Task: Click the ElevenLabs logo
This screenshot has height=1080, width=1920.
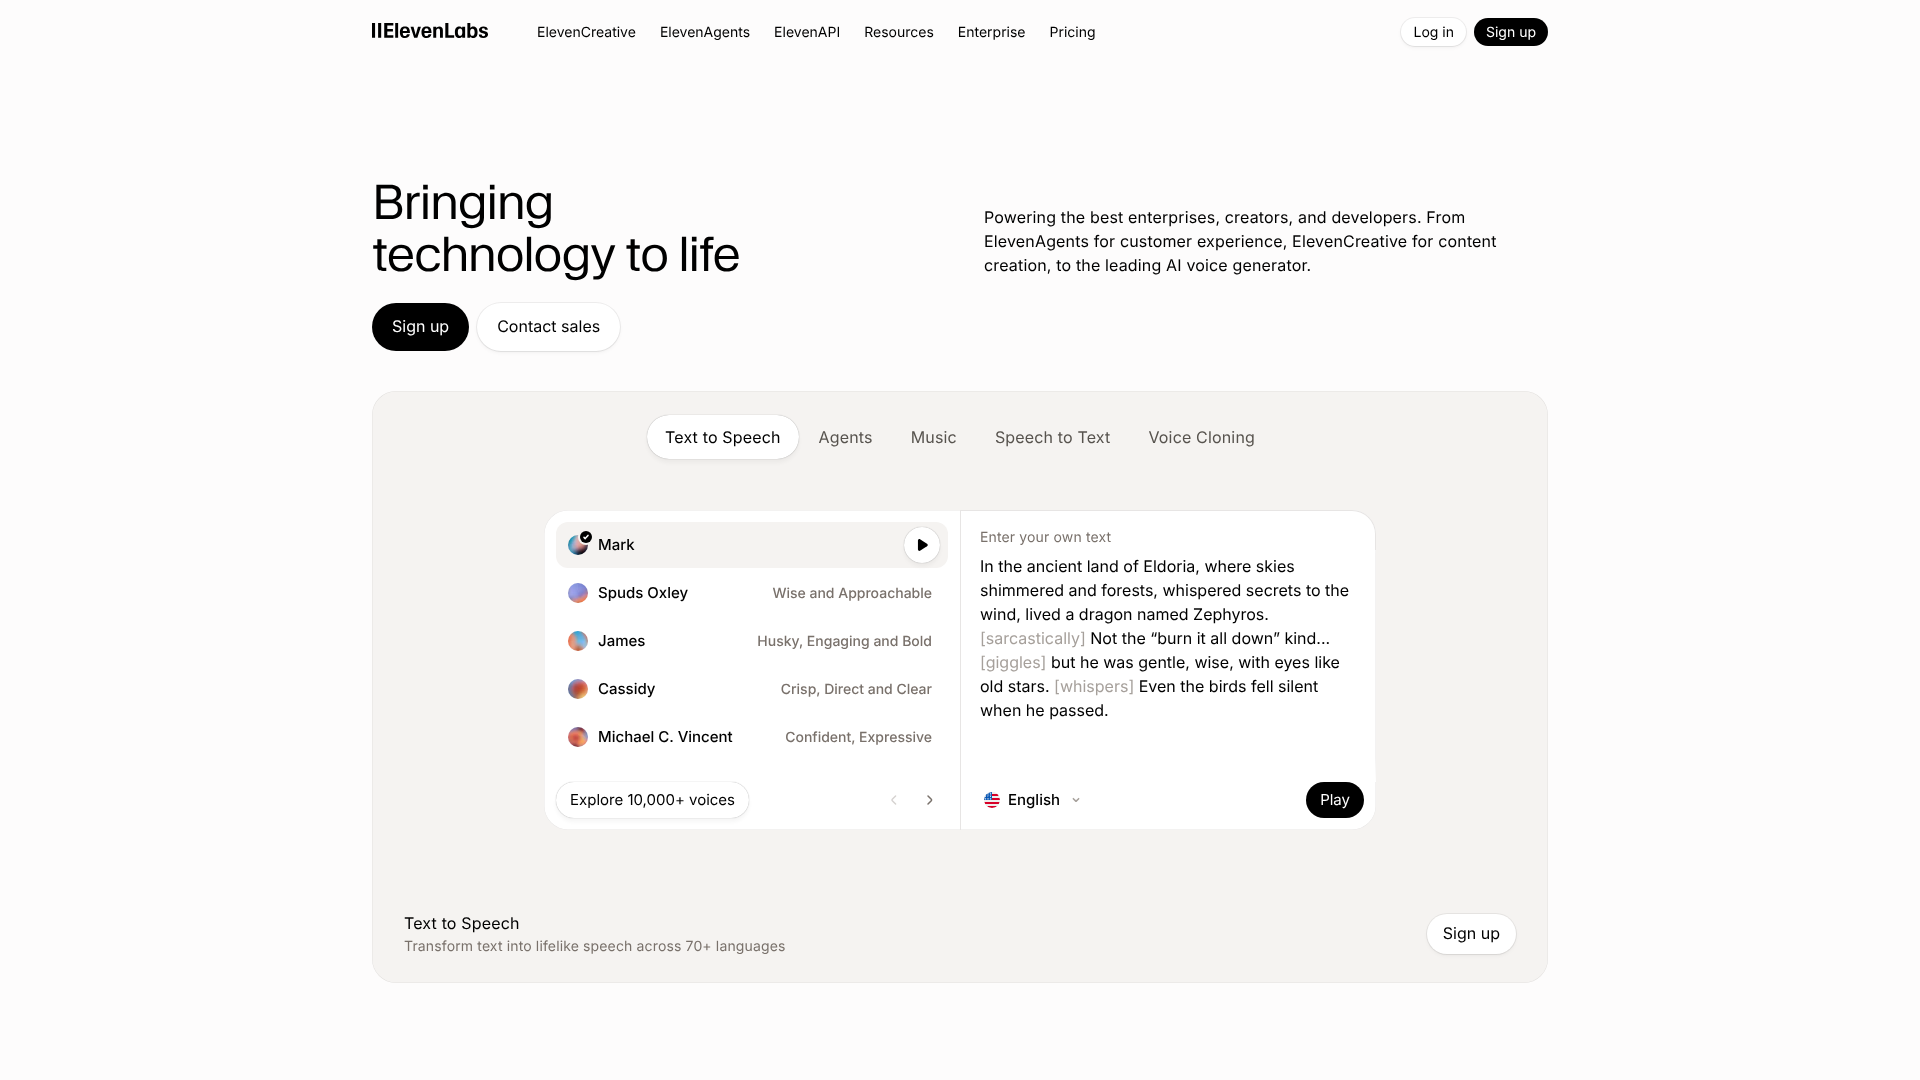Action: coord(429,31)
